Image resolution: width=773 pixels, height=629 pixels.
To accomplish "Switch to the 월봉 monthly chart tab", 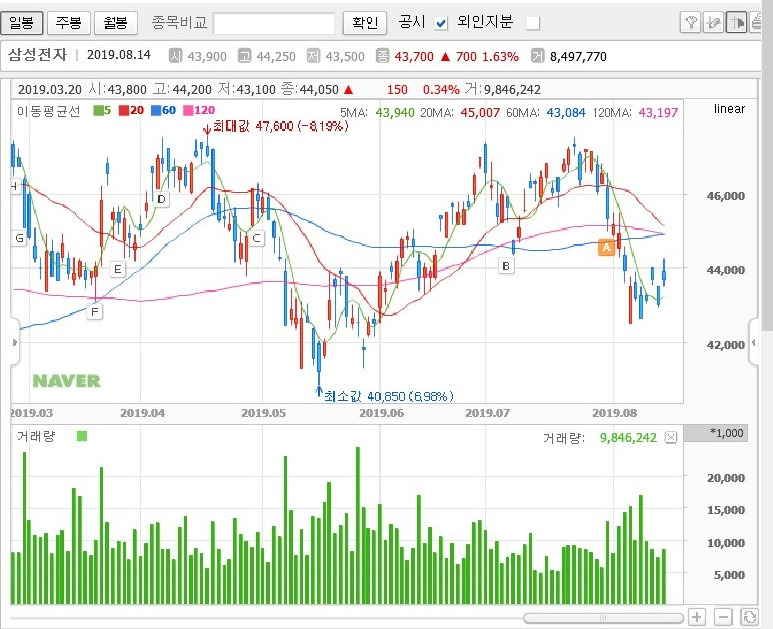I will (115, 23).
